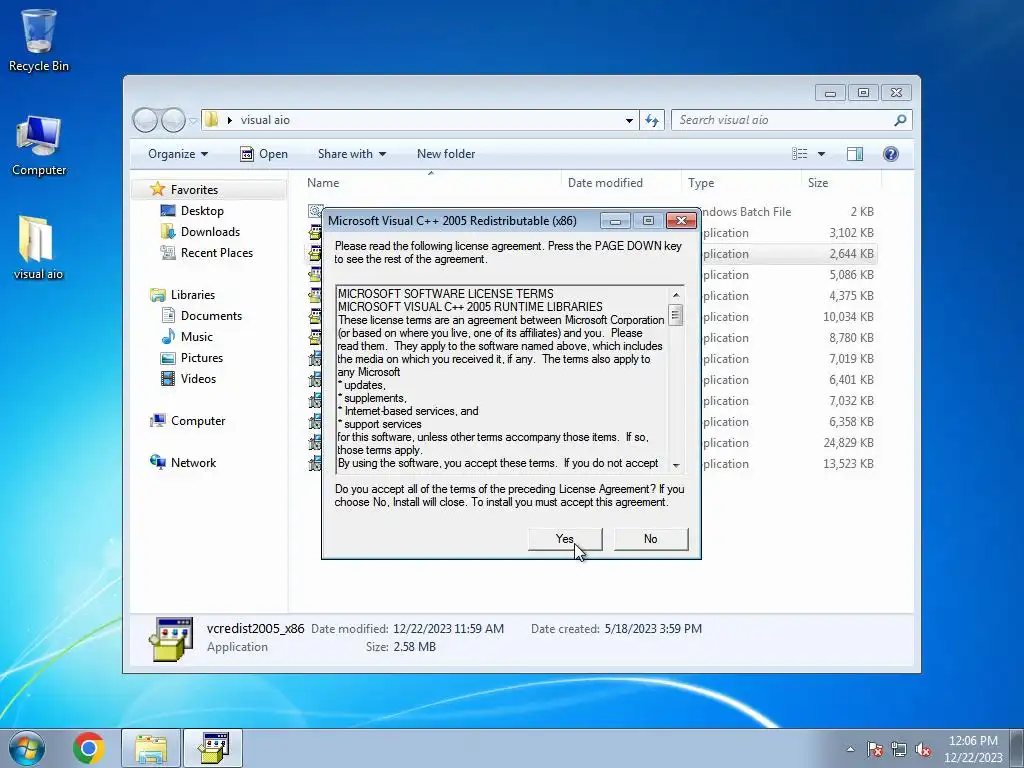Select the visual aio folder on desktop
This screenshot has height=768, width=1024.
39,248
